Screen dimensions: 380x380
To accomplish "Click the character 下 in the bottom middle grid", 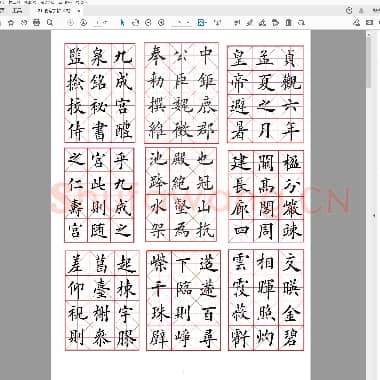I will [183, 265].
